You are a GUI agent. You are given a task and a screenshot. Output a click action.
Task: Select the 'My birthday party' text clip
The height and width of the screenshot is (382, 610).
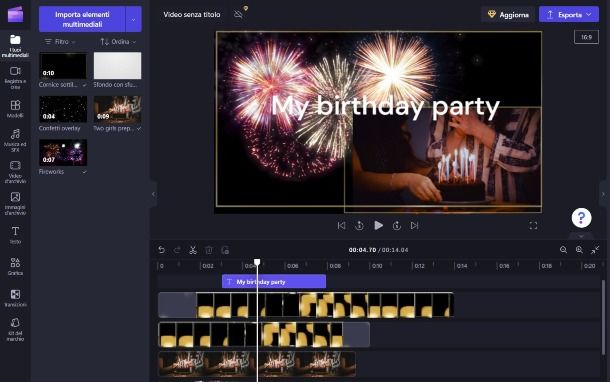click(274, 282)
